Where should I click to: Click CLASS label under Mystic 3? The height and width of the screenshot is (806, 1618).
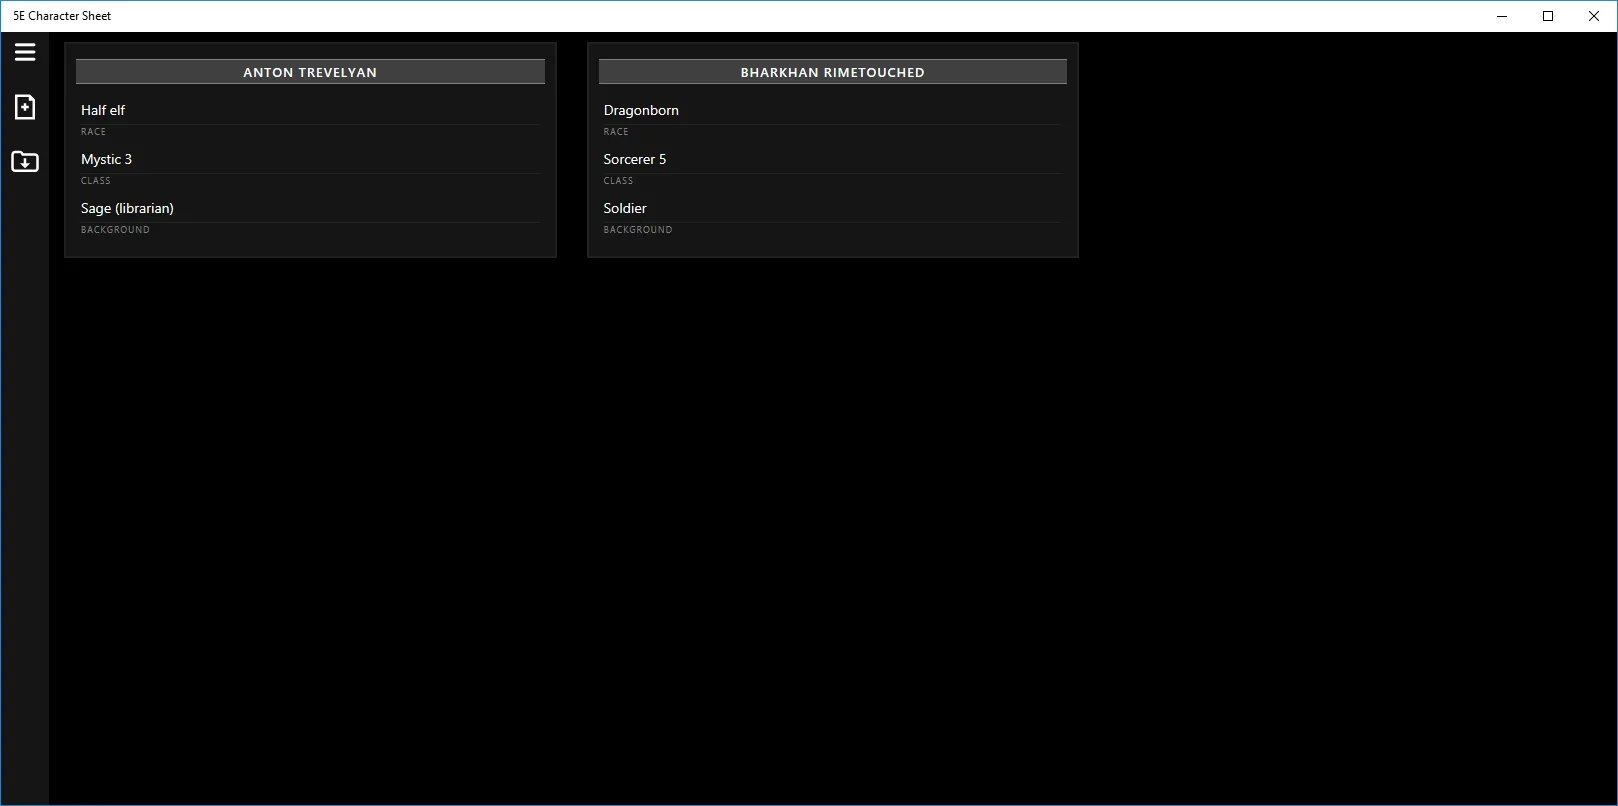pyautogui.click(x=96, y=181)
